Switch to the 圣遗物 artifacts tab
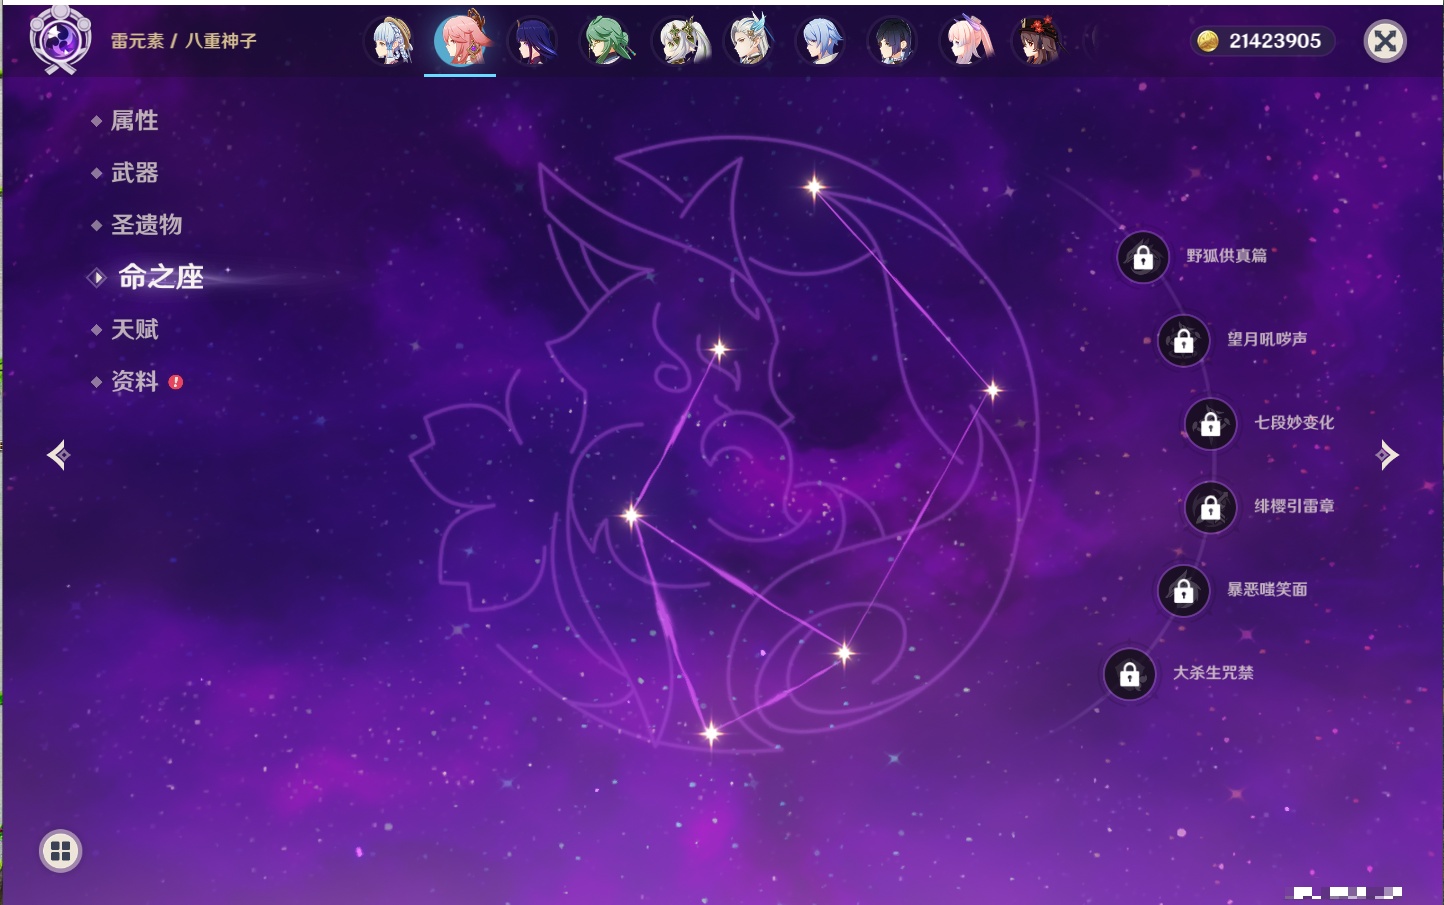Image resolution: width=1444 pixels, height=905 pixels. (146, 225)
